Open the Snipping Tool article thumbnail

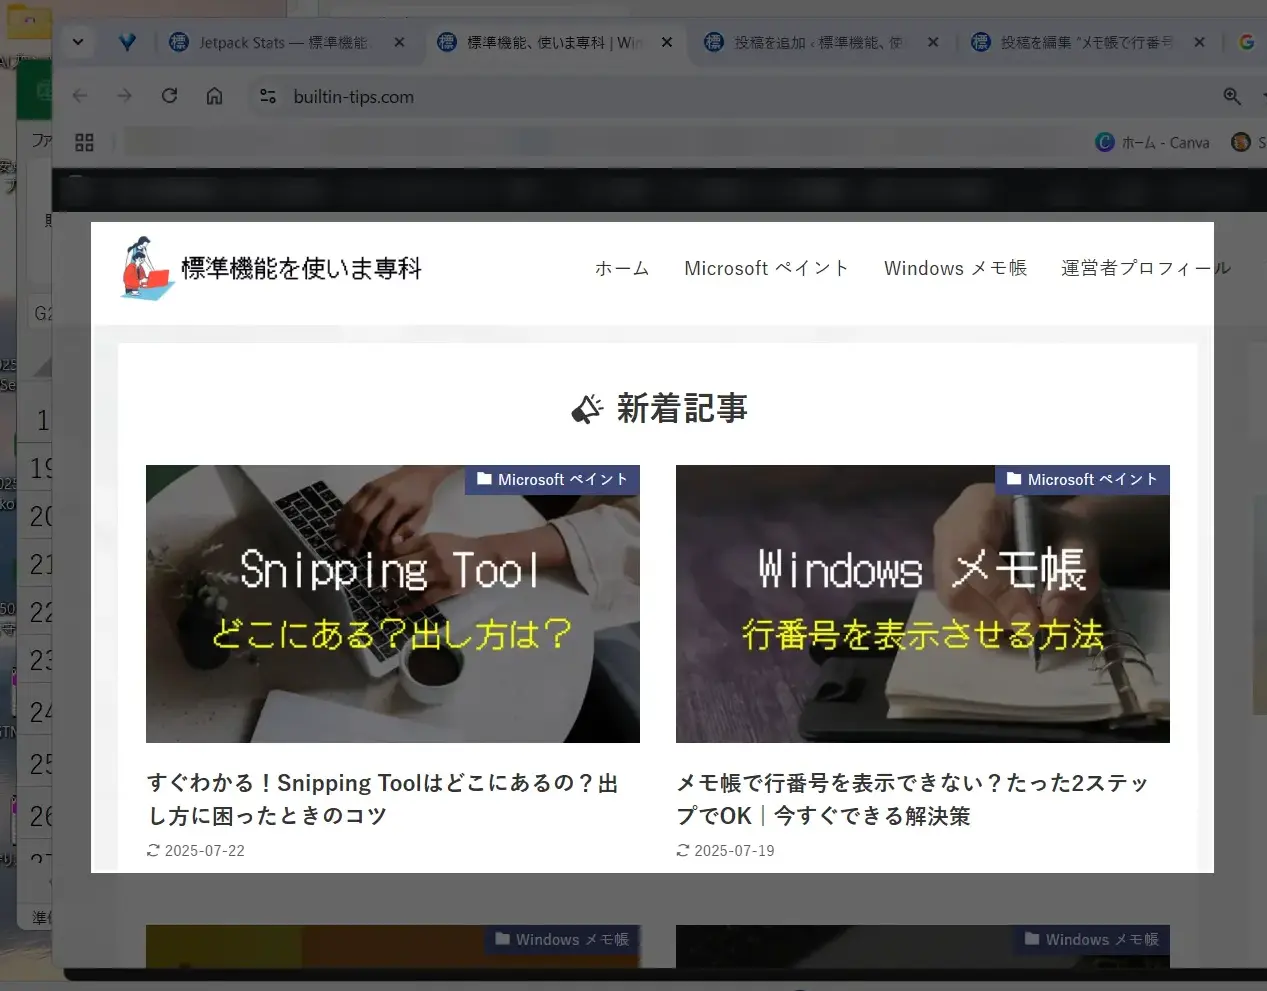[x=393, y=604]
